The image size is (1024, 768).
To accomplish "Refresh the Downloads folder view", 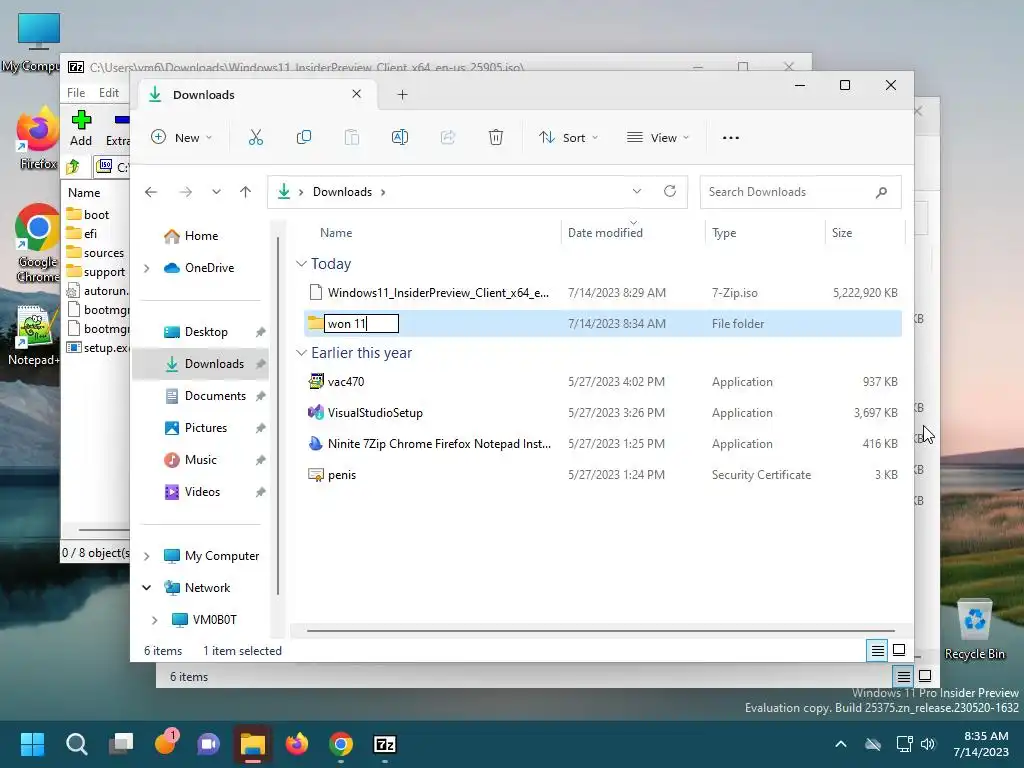I will 669,191.
